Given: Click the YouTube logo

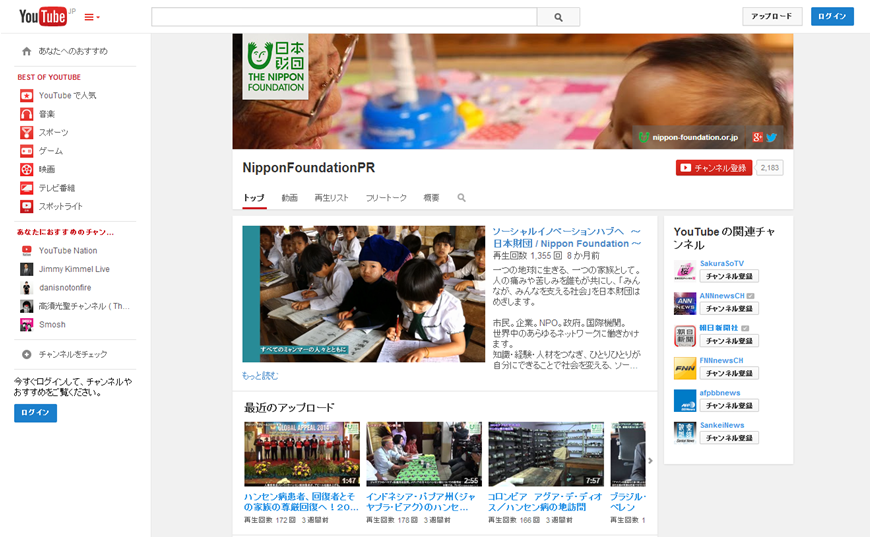Looking at the screenshot, I should pos(43,17).
